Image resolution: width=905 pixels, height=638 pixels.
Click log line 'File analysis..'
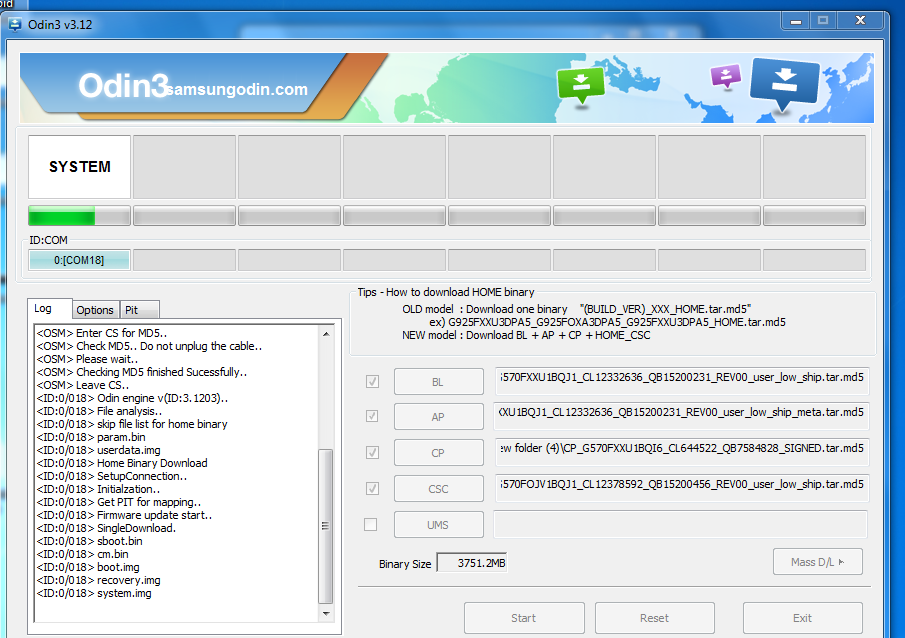(99, 411)
